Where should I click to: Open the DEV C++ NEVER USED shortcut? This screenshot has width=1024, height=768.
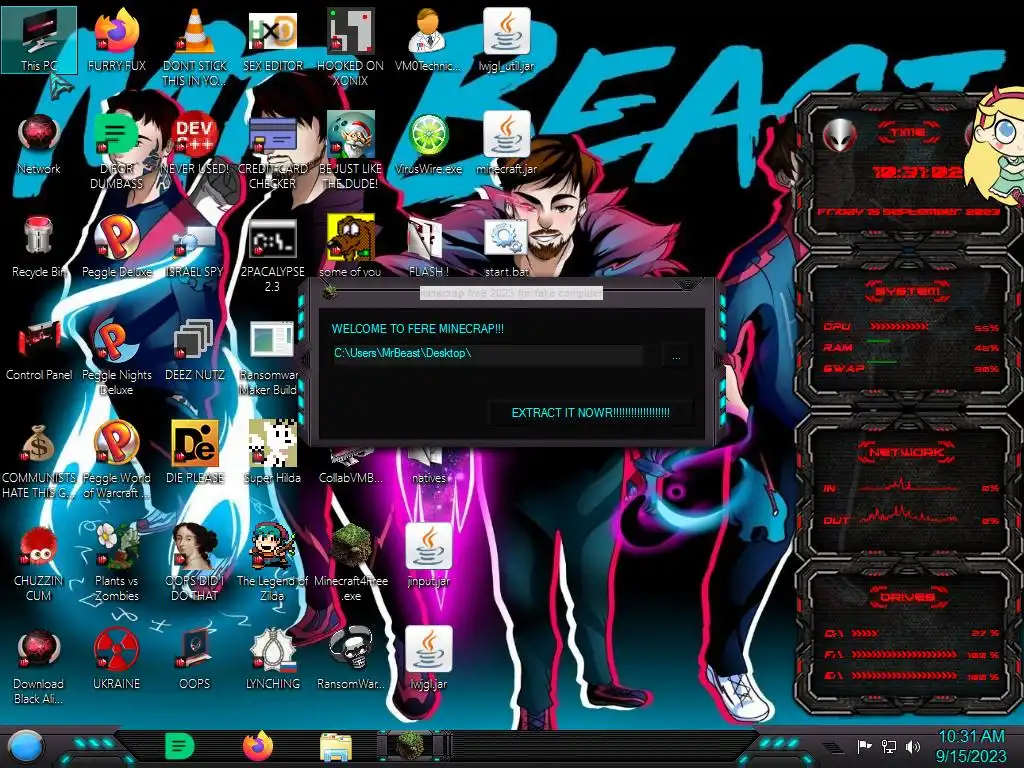(195, 144)
